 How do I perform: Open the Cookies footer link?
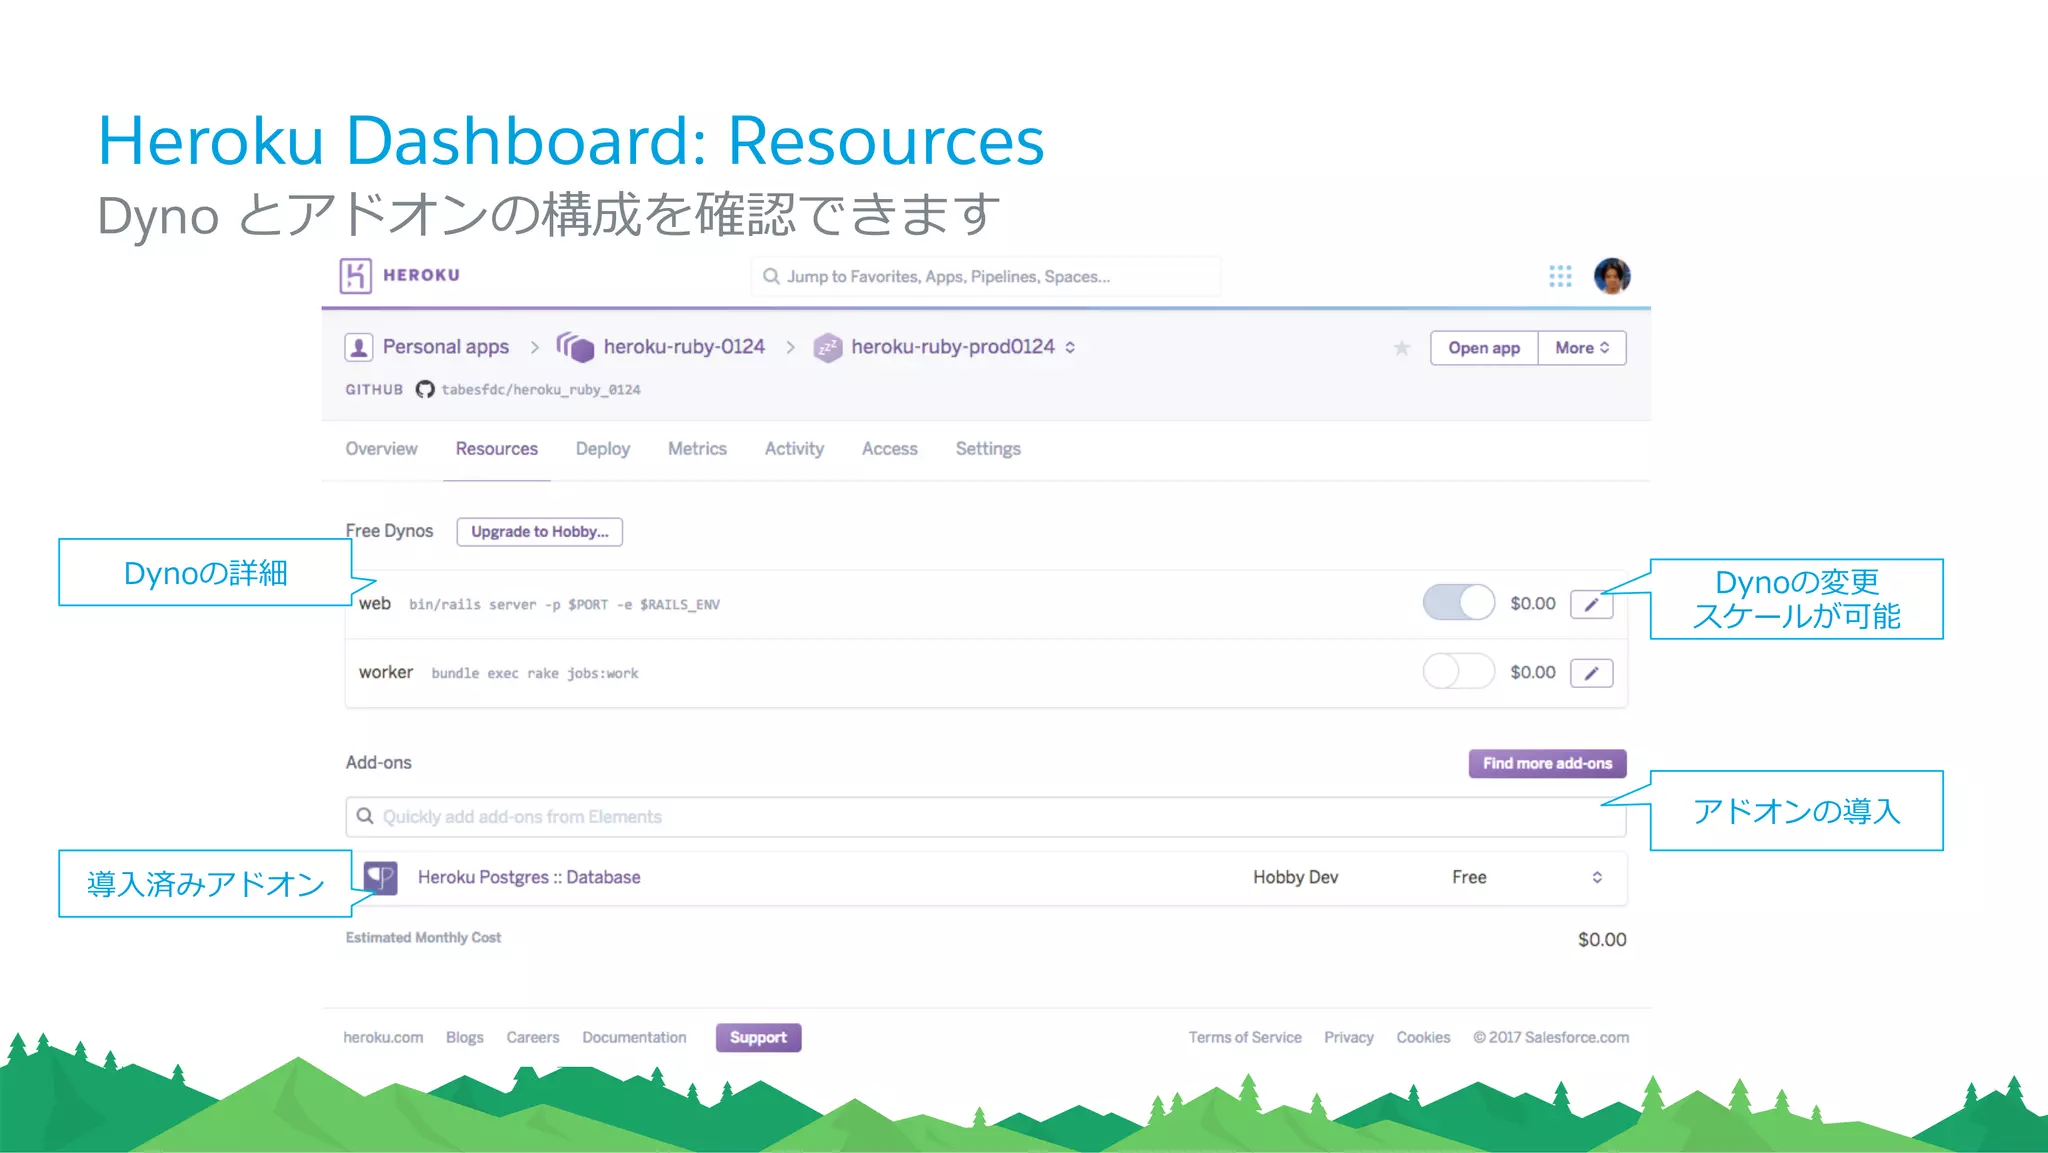tap(1423, 1037)
